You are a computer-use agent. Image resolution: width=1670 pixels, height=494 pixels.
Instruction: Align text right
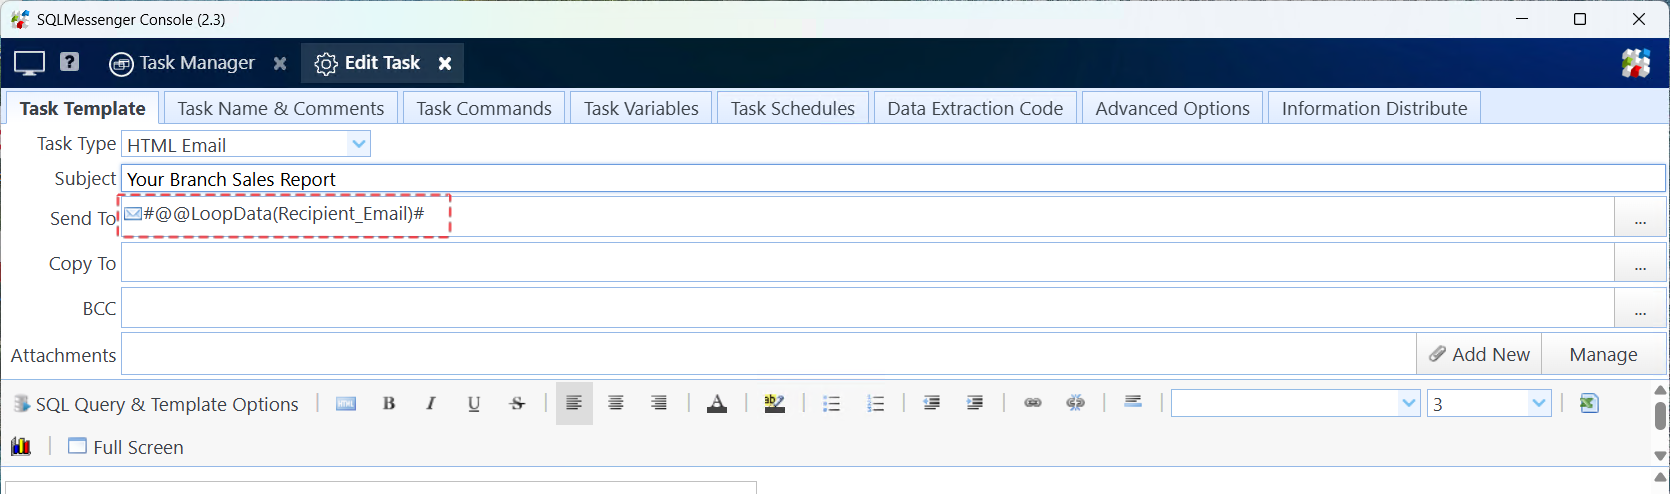(x=659, y=403)
